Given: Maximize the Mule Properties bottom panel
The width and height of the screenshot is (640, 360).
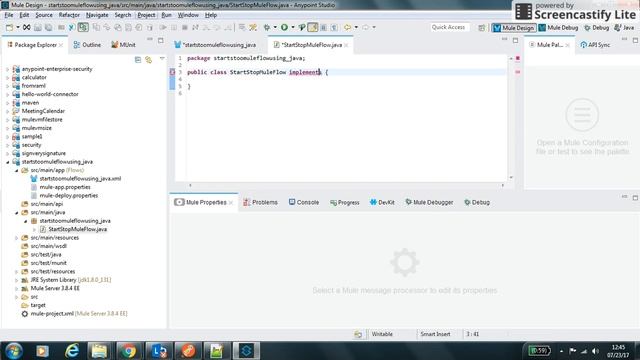Looking at the screenshot, I should (x=635, y=198).
